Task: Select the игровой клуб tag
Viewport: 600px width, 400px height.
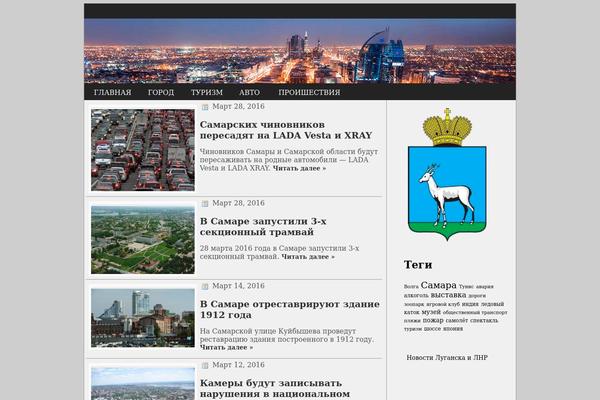Action: (x=443, y=304)
